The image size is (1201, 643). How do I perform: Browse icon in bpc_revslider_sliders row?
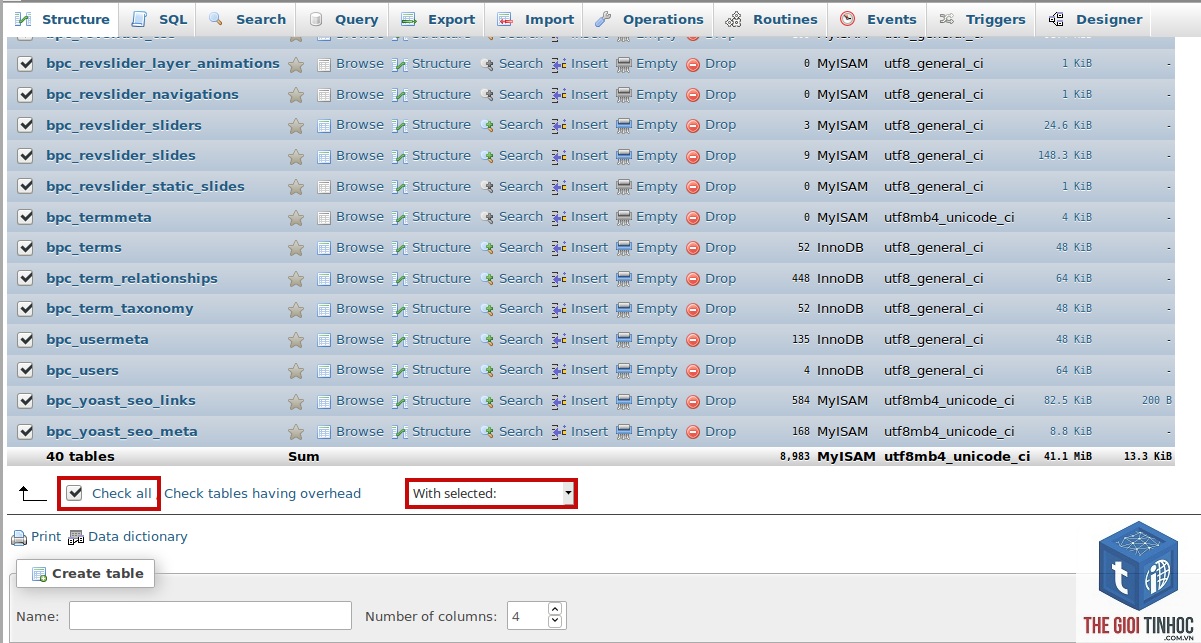click(324, 125)
